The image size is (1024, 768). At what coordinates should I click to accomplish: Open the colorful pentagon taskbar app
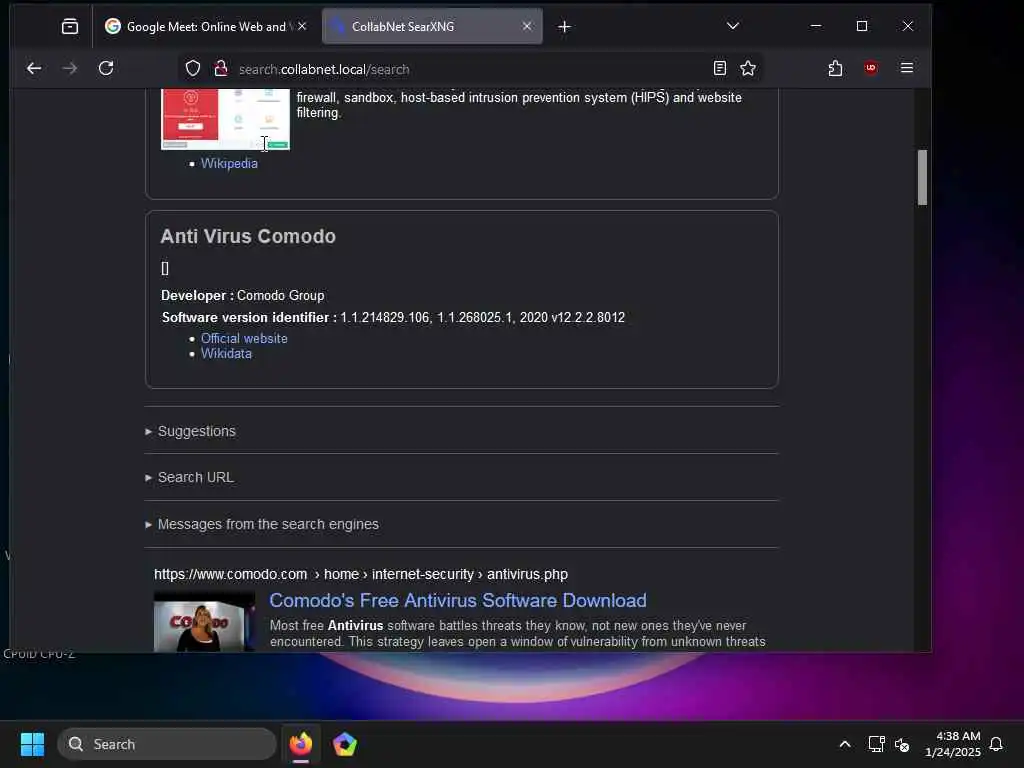pyautogui.click(x=345, y=744)
